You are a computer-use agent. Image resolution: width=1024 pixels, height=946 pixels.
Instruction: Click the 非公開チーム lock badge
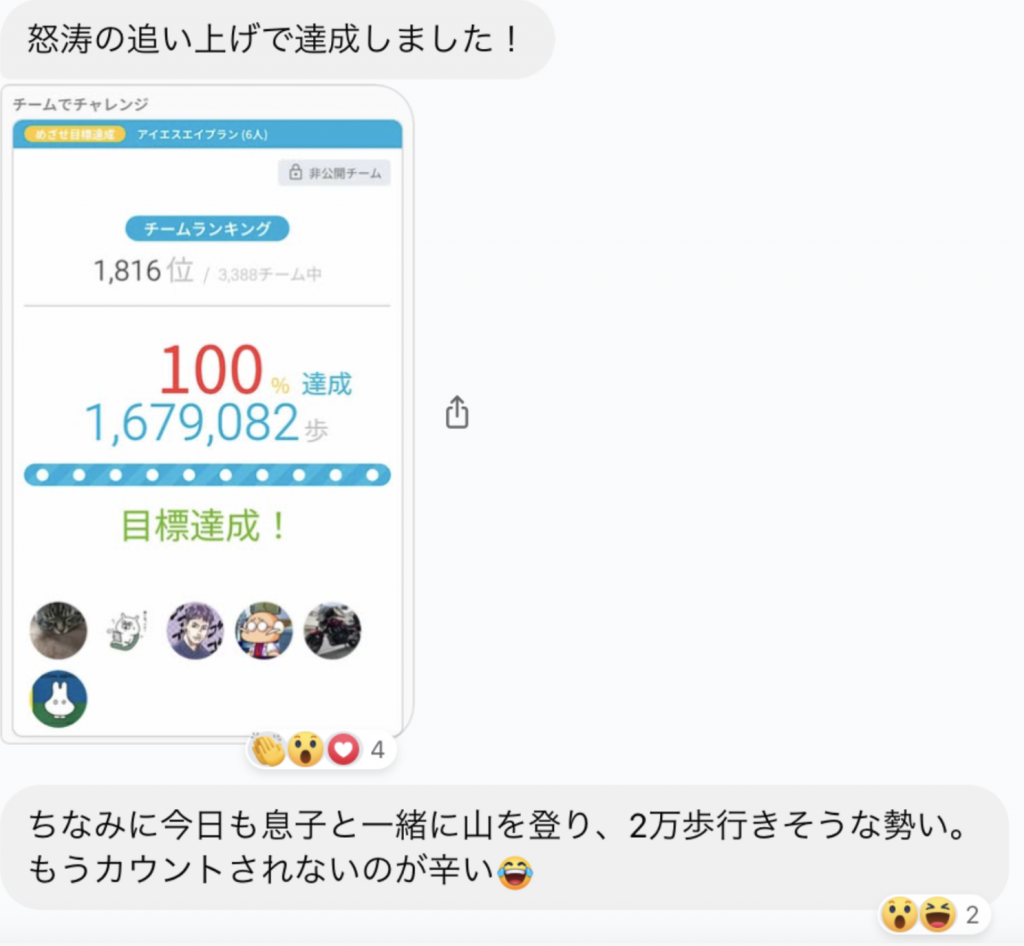[x=334, y=172]
